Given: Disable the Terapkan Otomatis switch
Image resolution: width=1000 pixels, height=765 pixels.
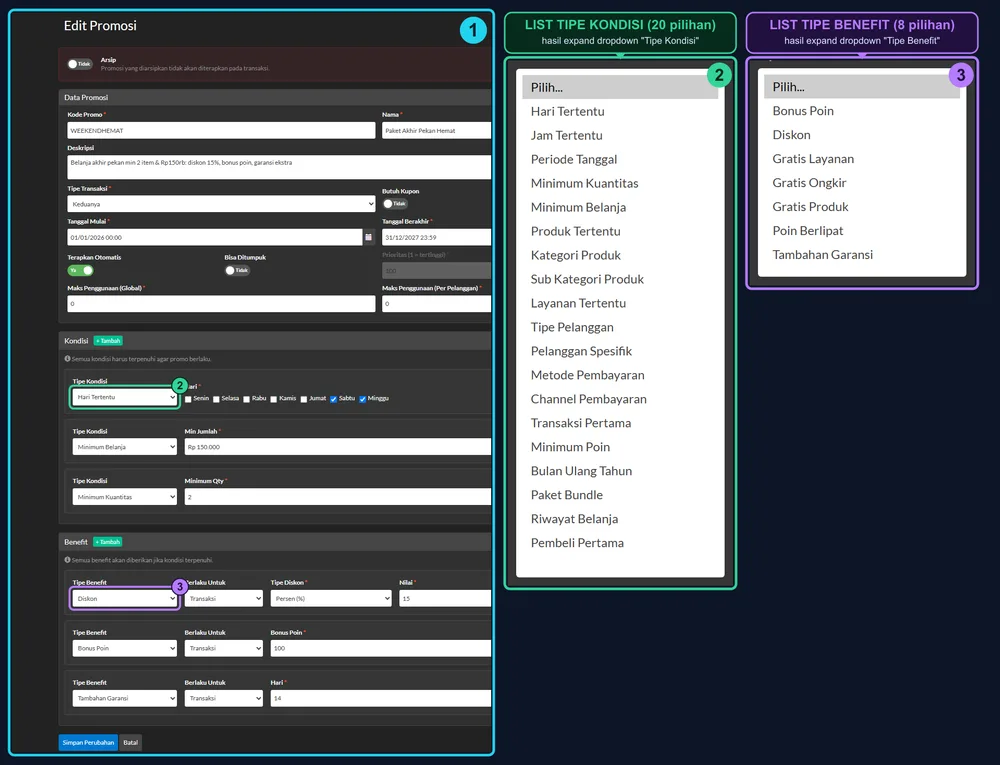Looking at the screenshot, I should point(80,270).
